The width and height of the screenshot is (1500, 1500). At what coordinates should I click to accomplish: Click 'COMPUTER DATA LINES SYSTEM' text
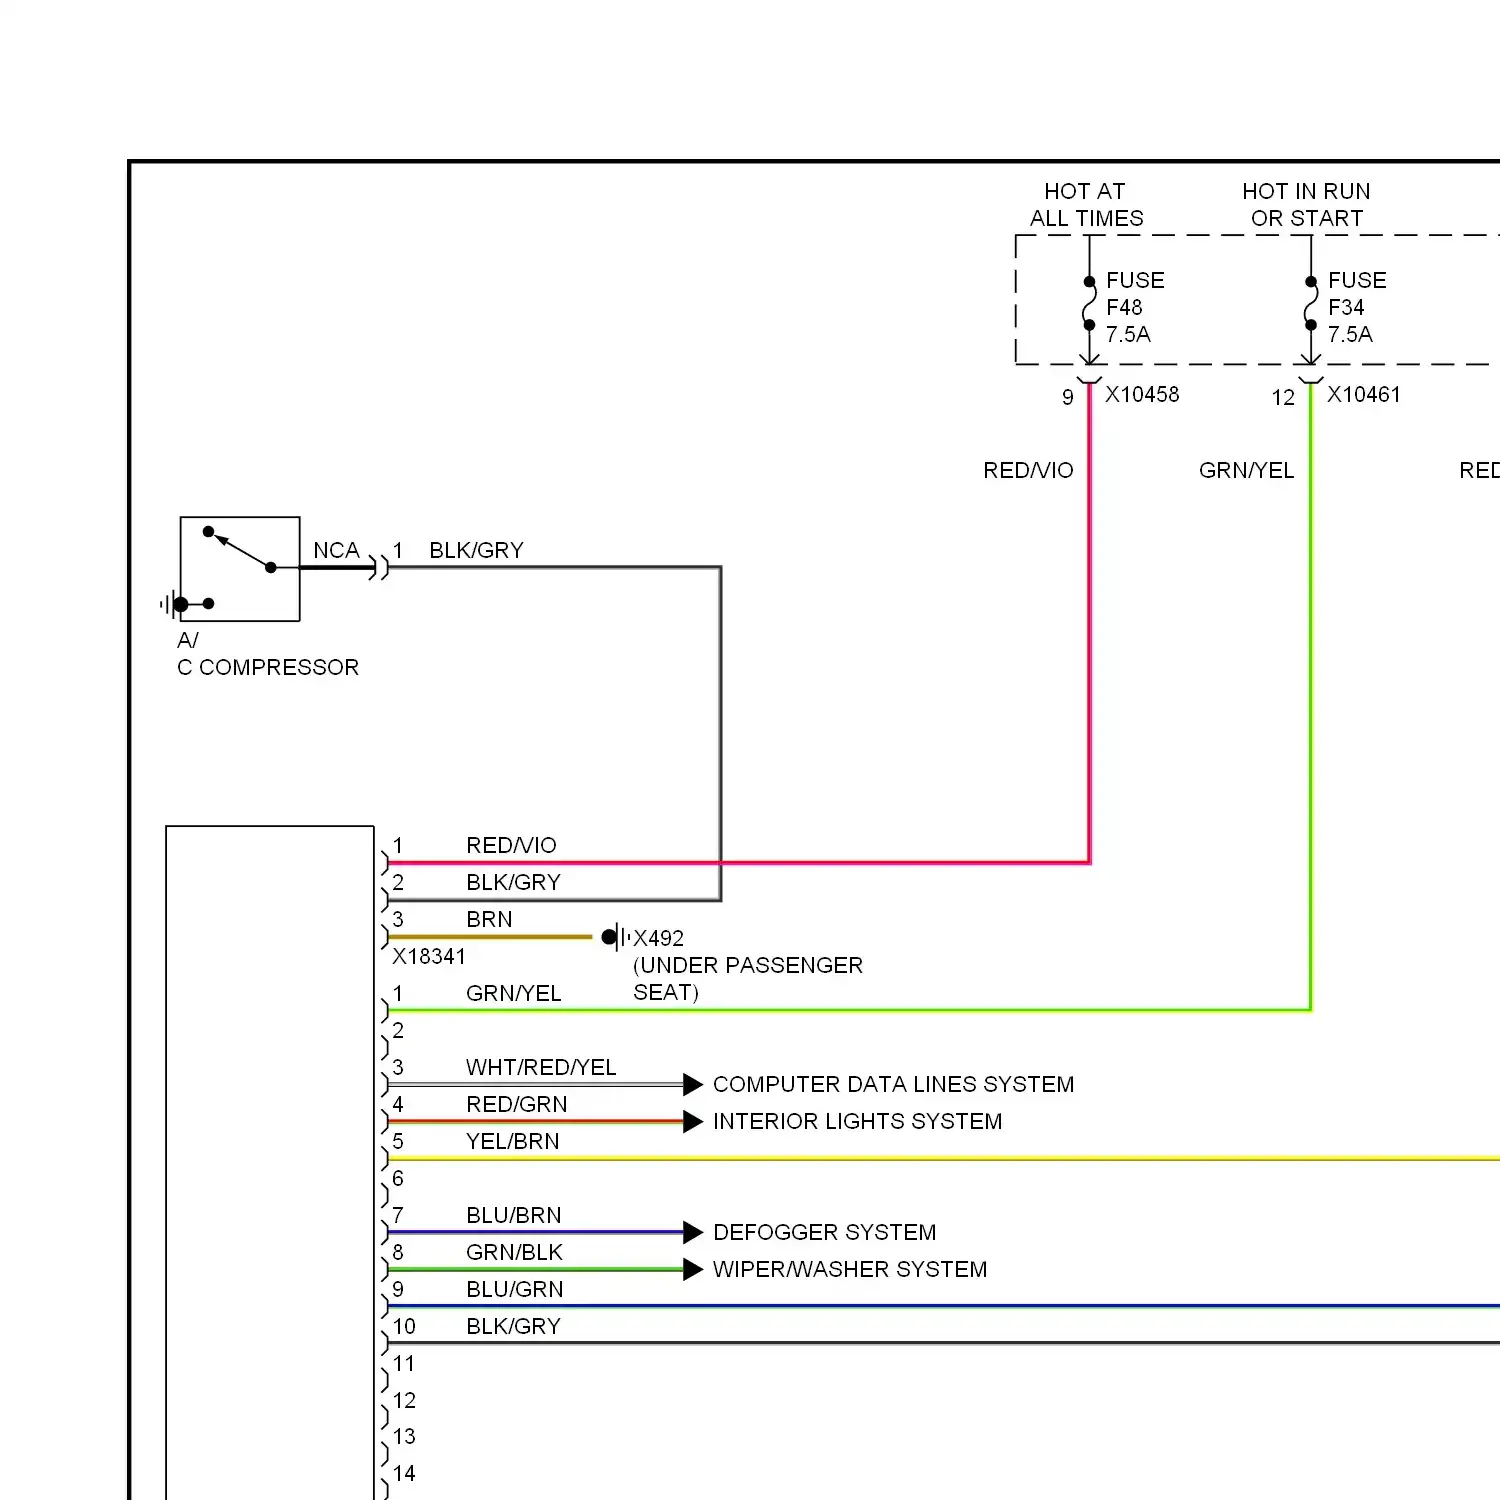pos(893,1084)
